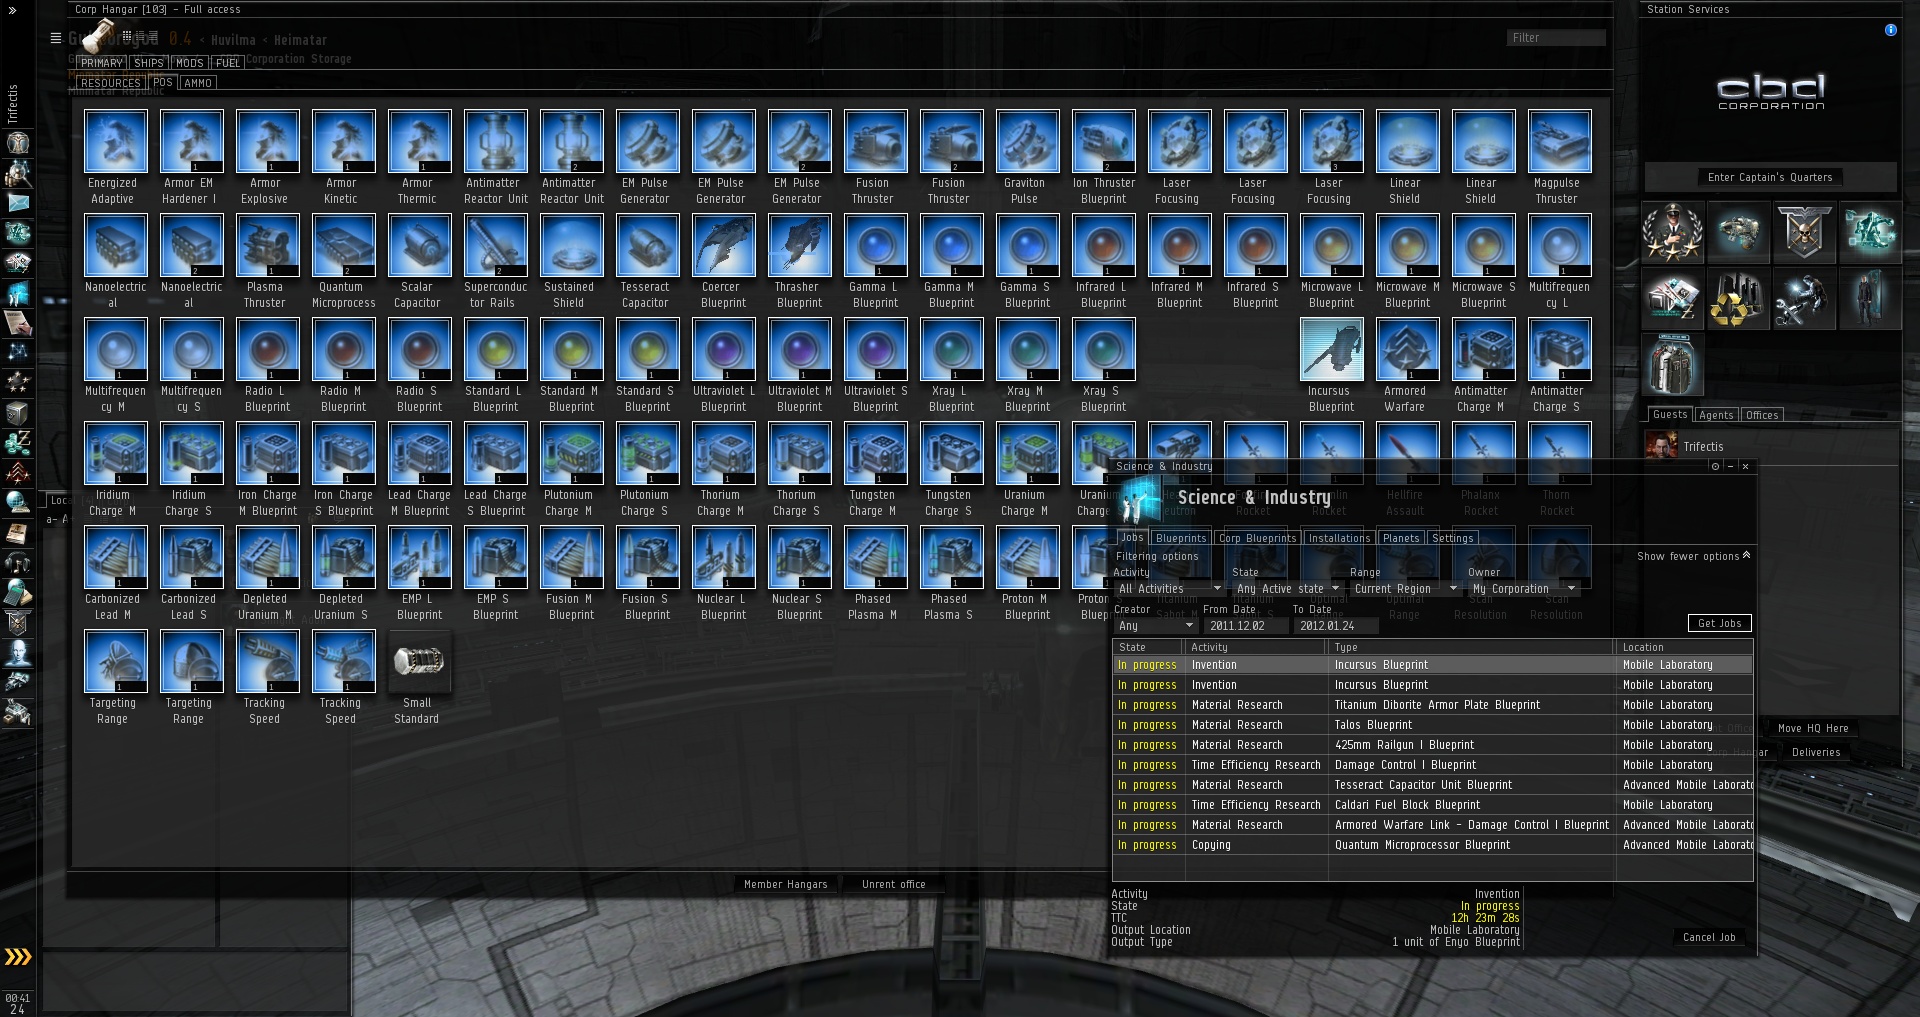
Task: Select the Ultraviolet S Blueprint crystal
Action: (x=876, y=349)
